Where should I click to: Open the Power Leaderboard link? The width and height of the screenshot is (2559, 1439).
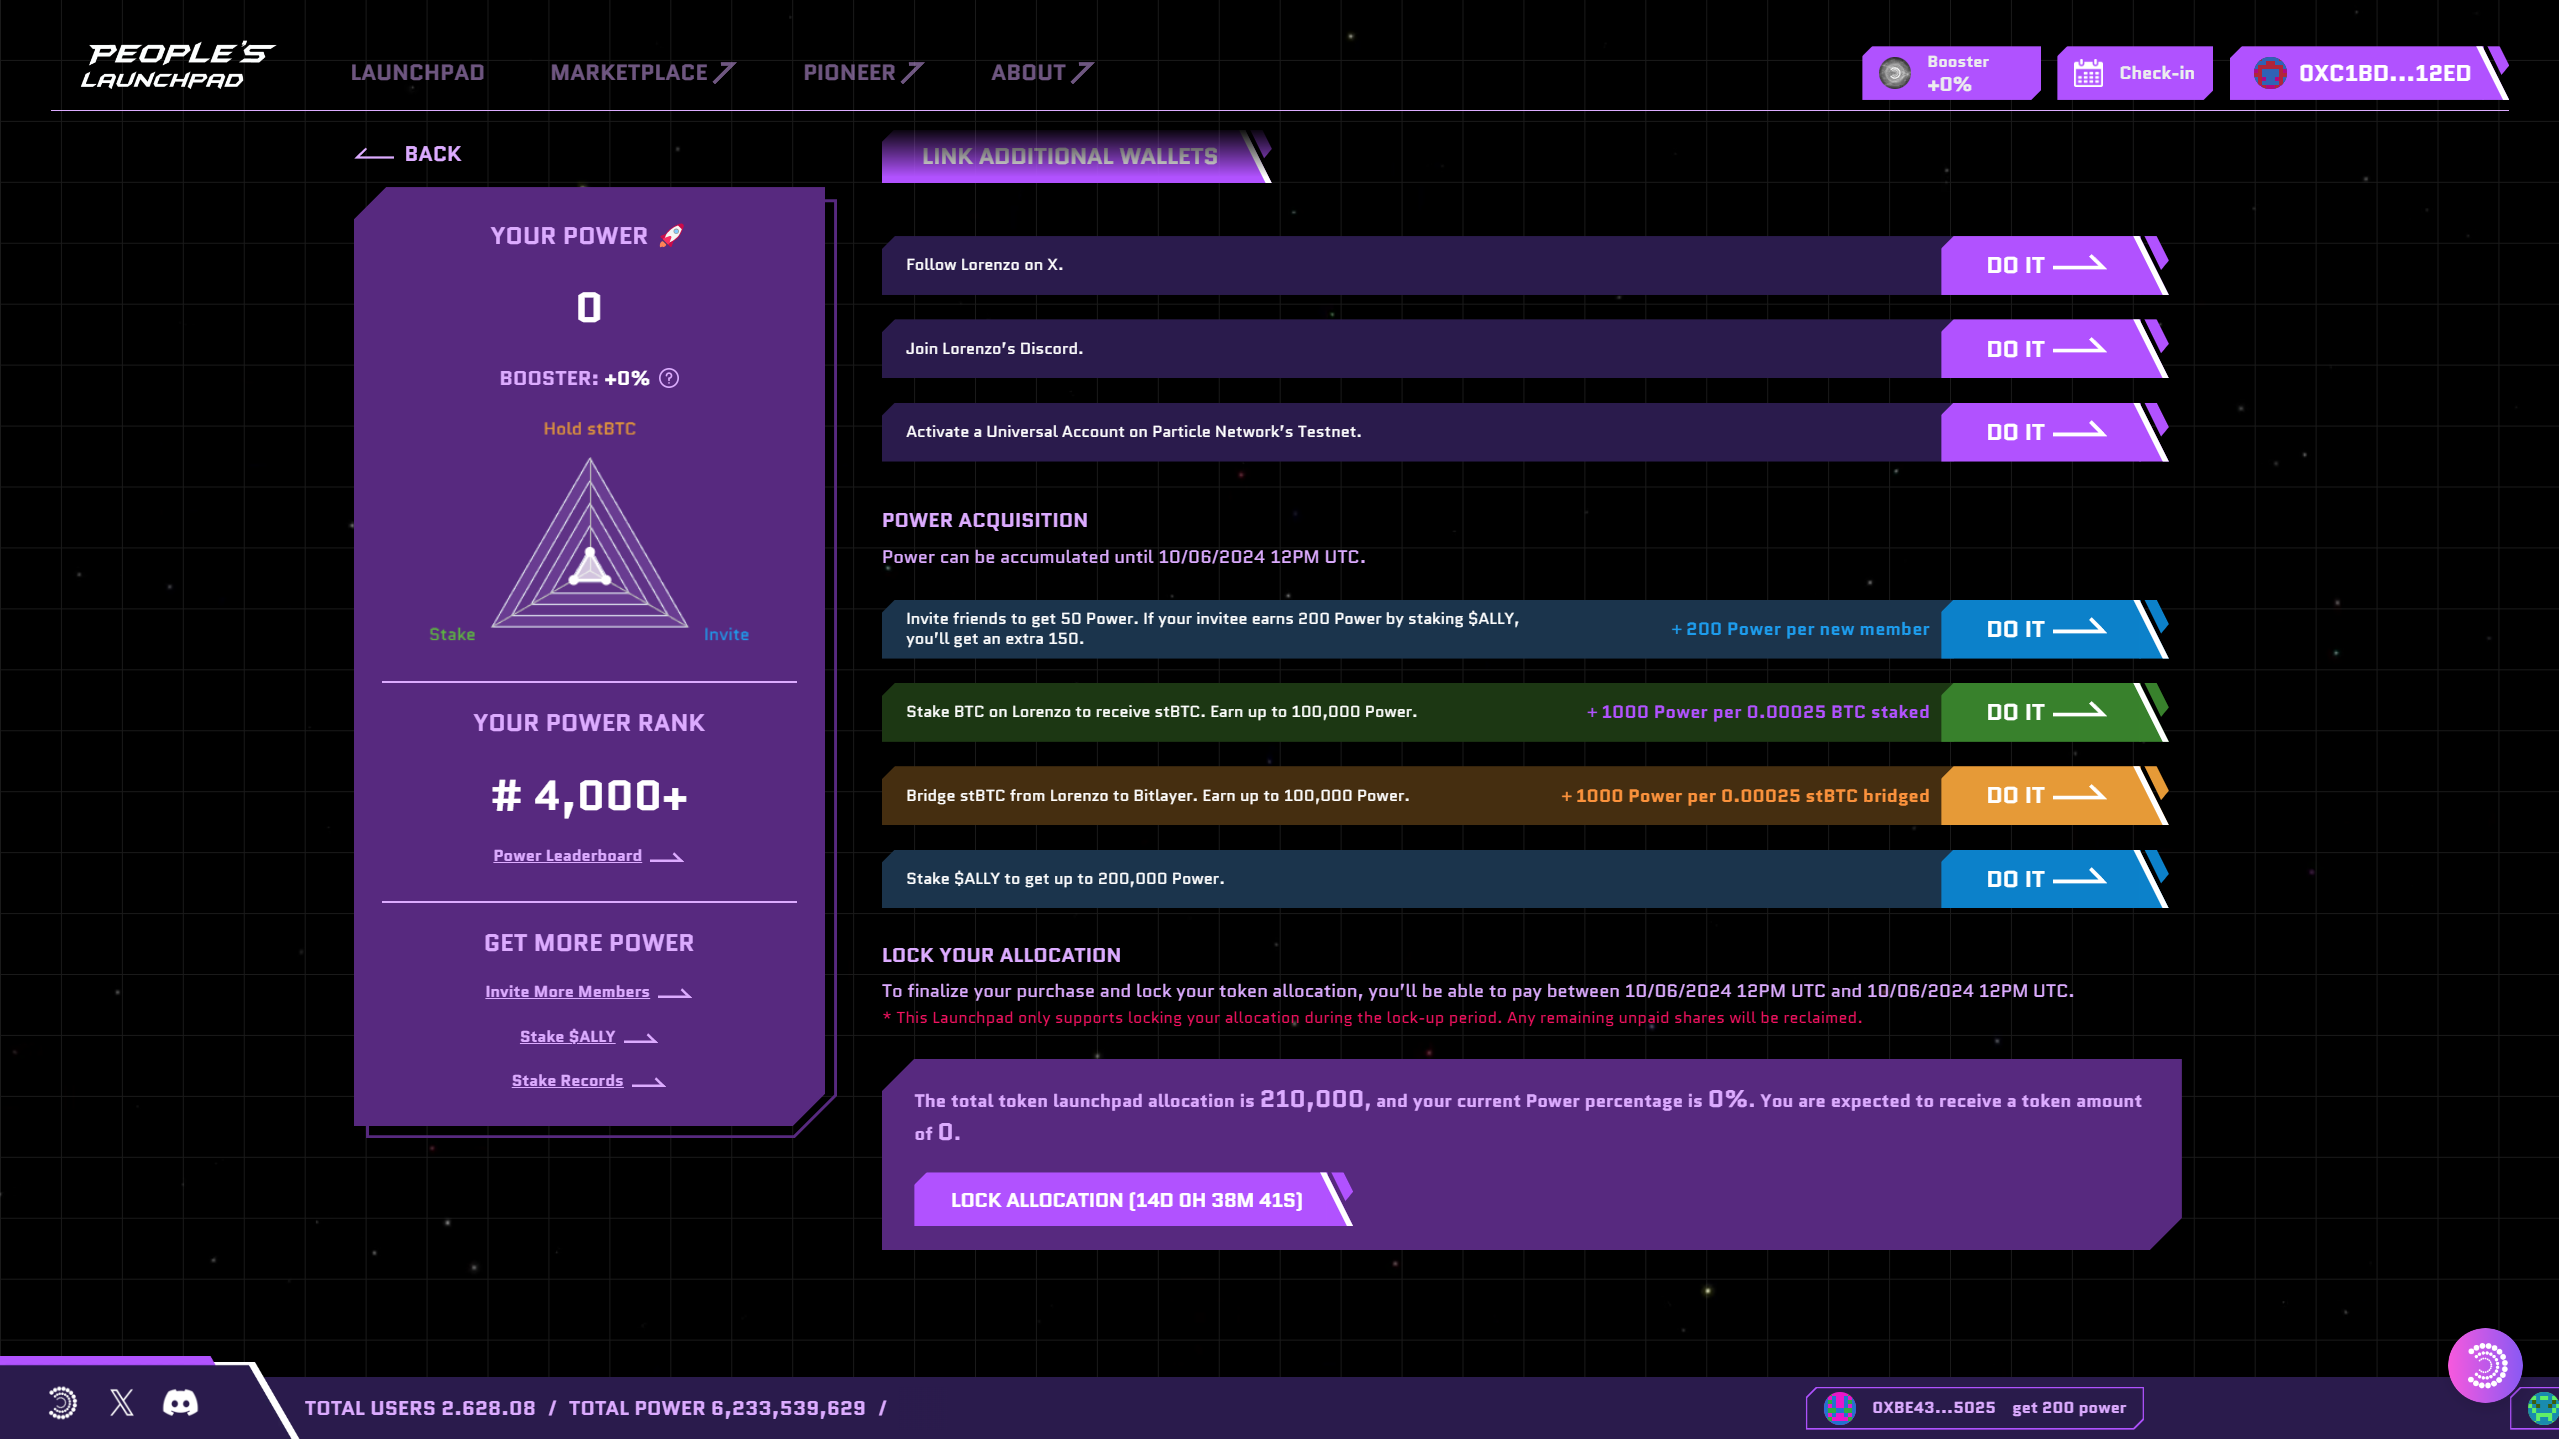click(x=567, y=856)
